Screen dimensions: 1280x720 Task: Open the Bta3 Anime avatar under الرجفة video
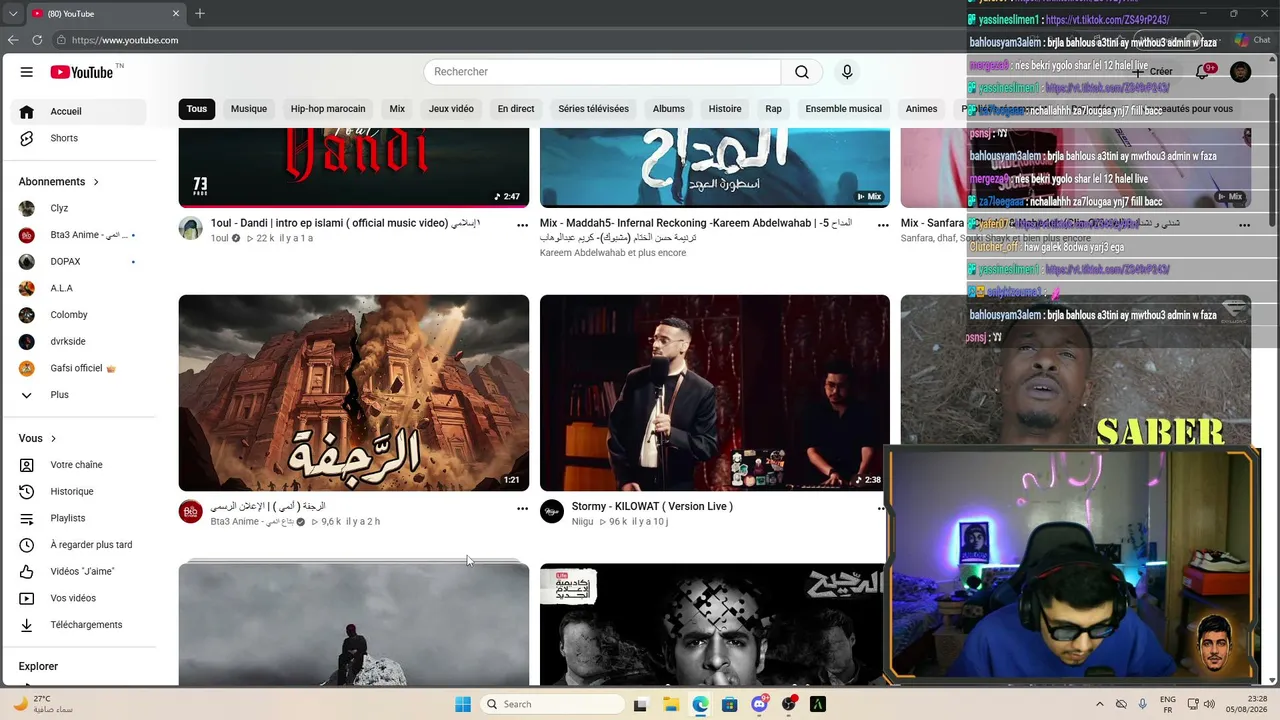pyautogui.click(x=191, y=512)
